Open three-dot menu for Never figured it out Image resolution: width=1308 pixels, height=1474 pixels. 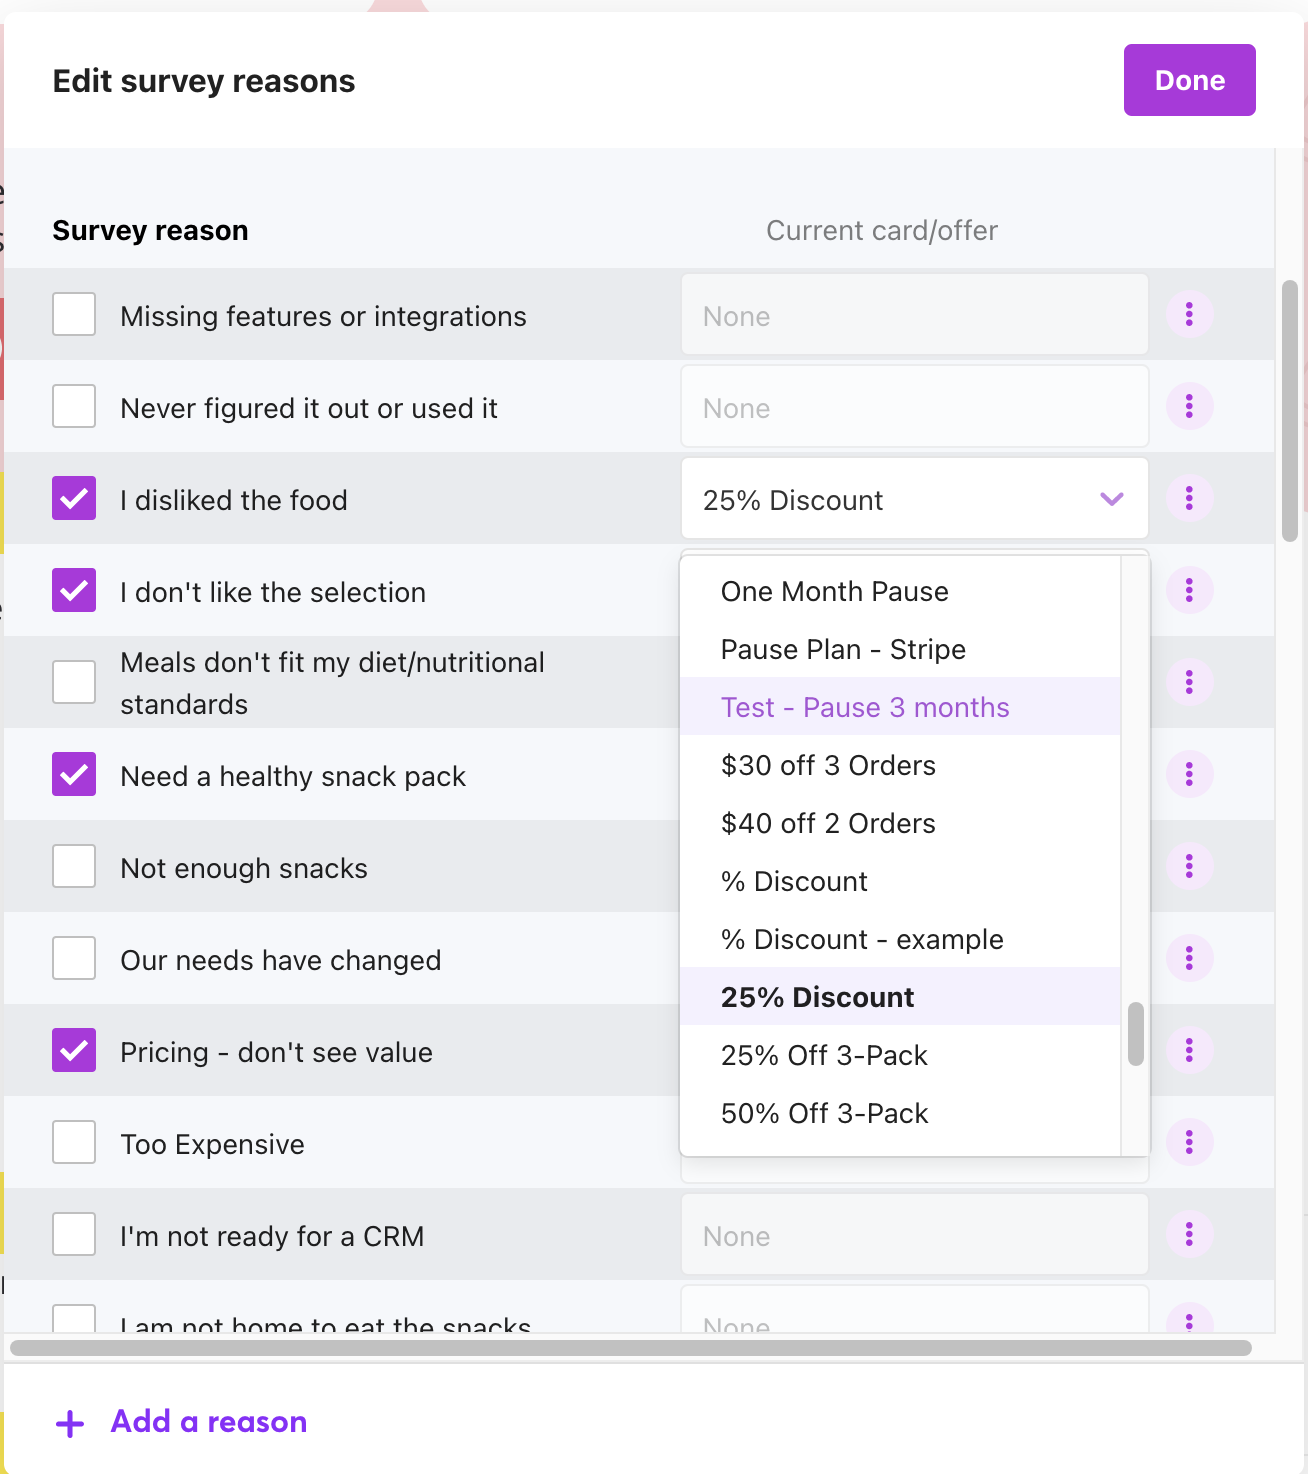point(1189,407)
